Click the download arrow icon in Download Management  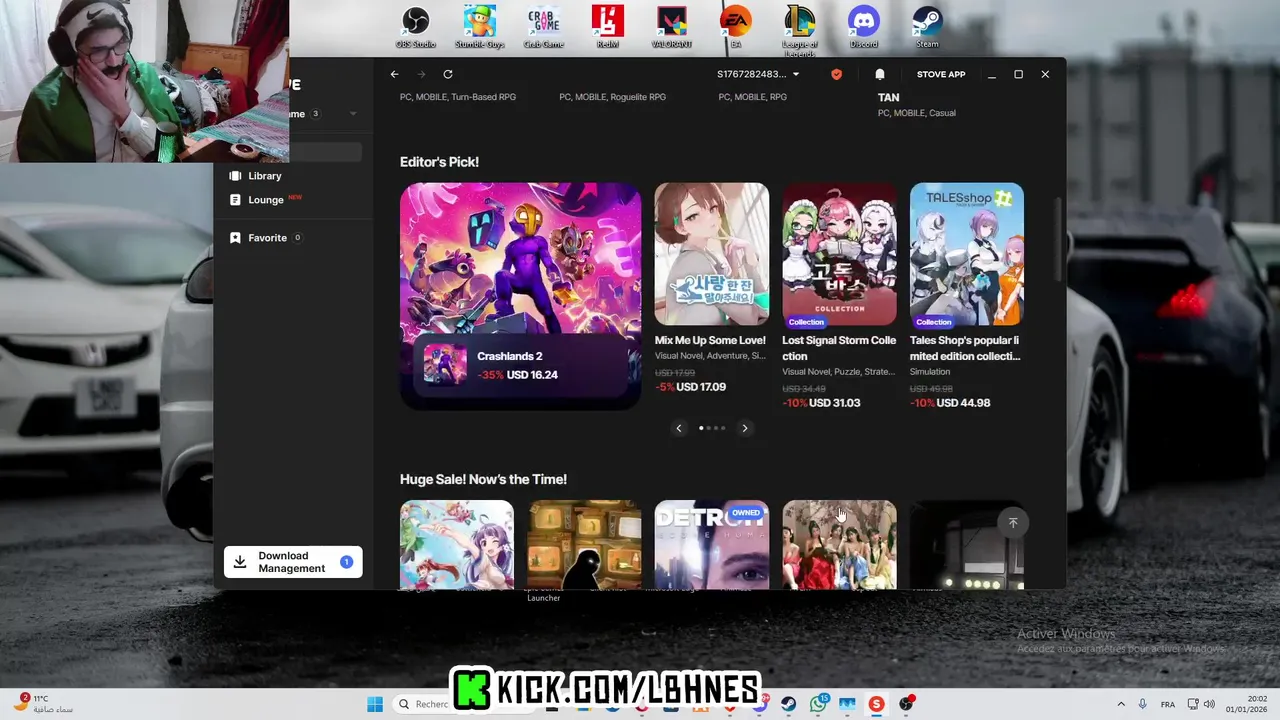[x=240, y=562]
